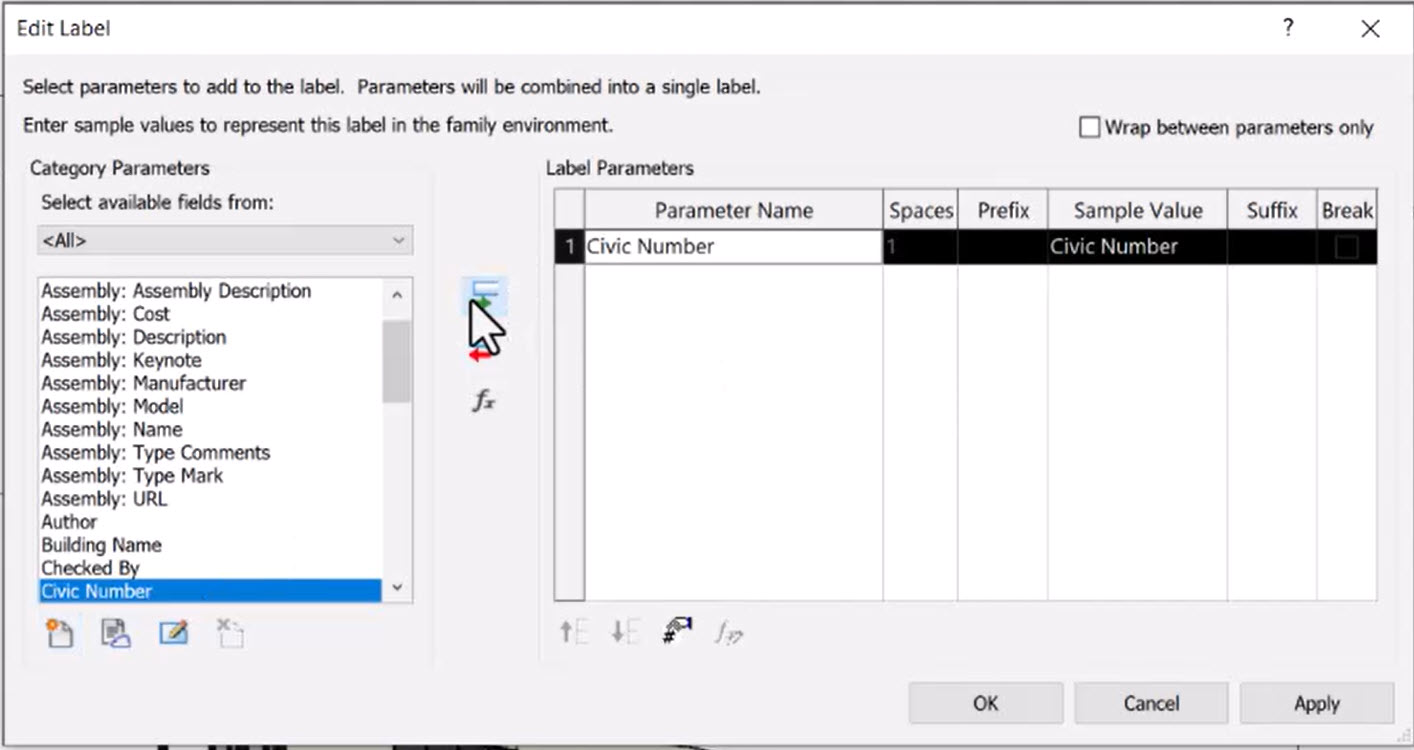This screenshot has height=750, width=1414.
Task: Open shared parameter service icon with cloud
Action: pos(116,633)
